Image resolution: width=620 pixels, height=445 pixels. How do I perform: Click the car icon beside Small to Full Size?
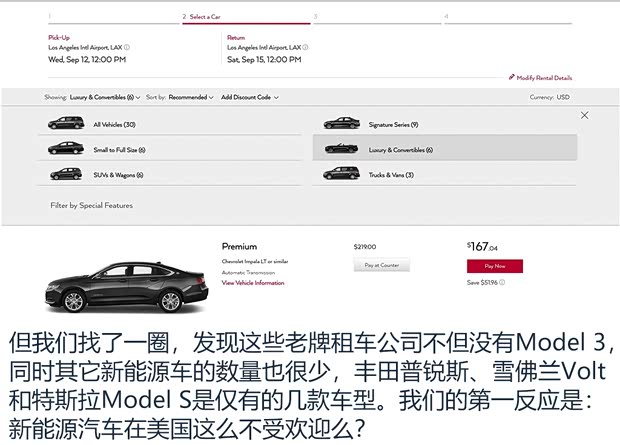(66, 148)
